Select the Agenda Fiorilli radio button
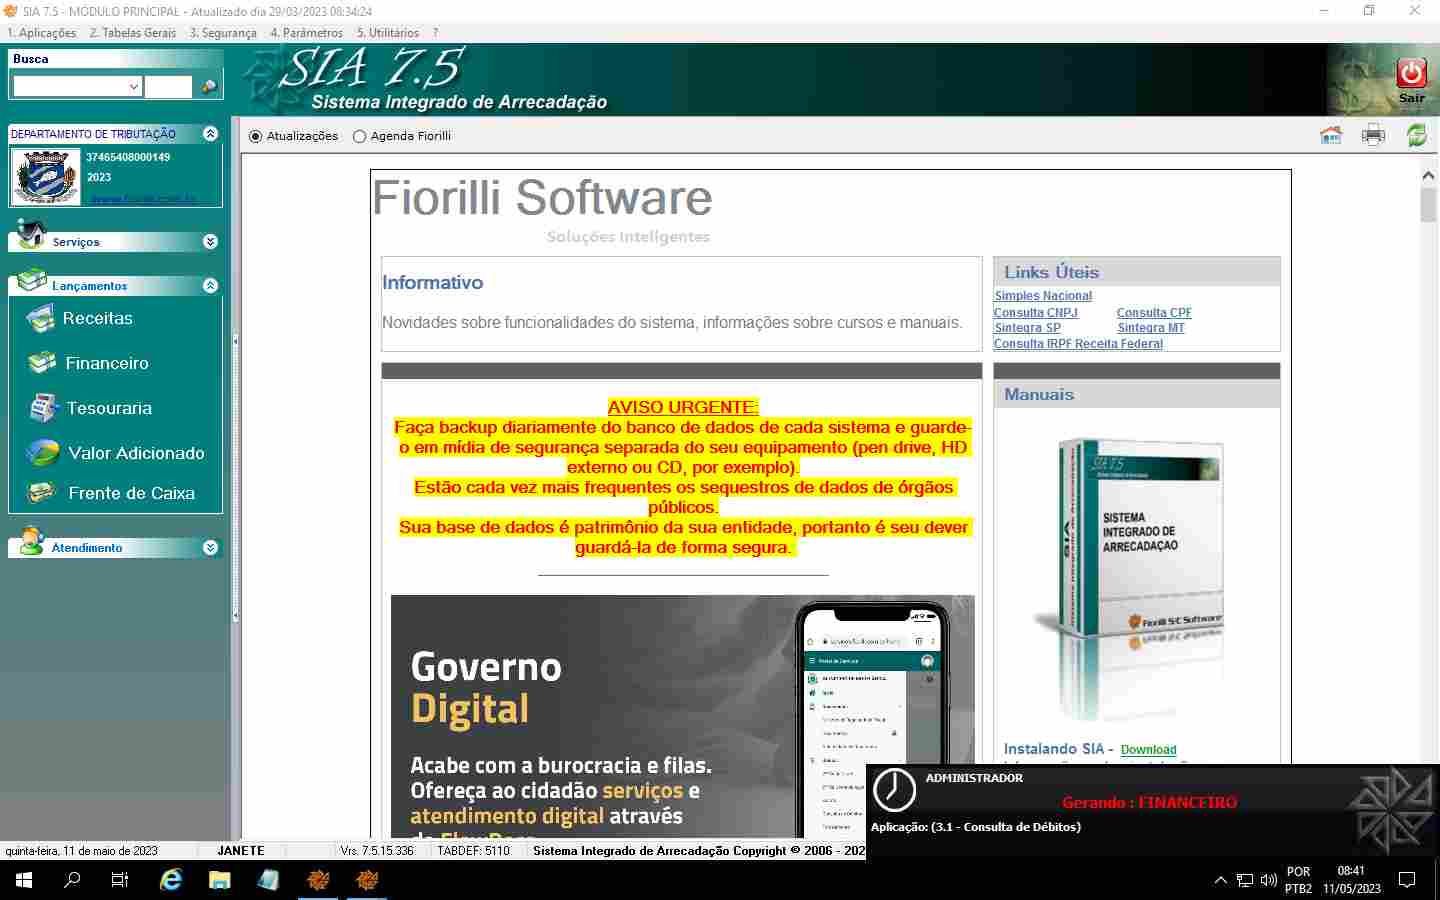 point(360,137)
